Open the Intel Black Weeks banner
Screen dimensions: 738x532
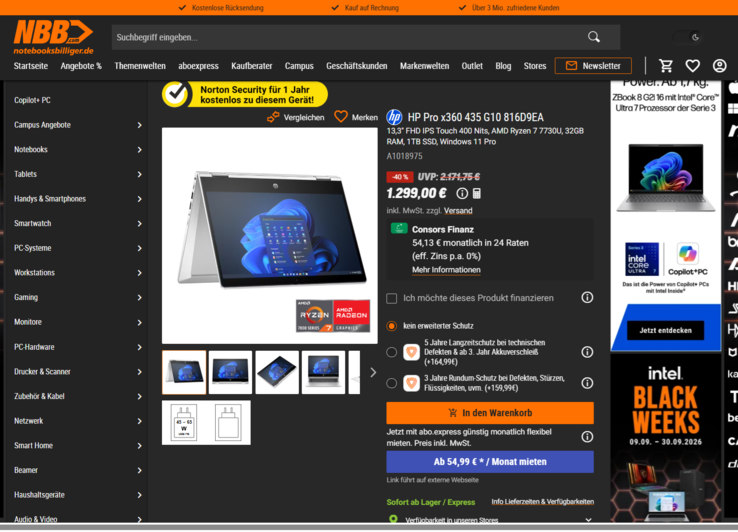click(x=666, y=438)
